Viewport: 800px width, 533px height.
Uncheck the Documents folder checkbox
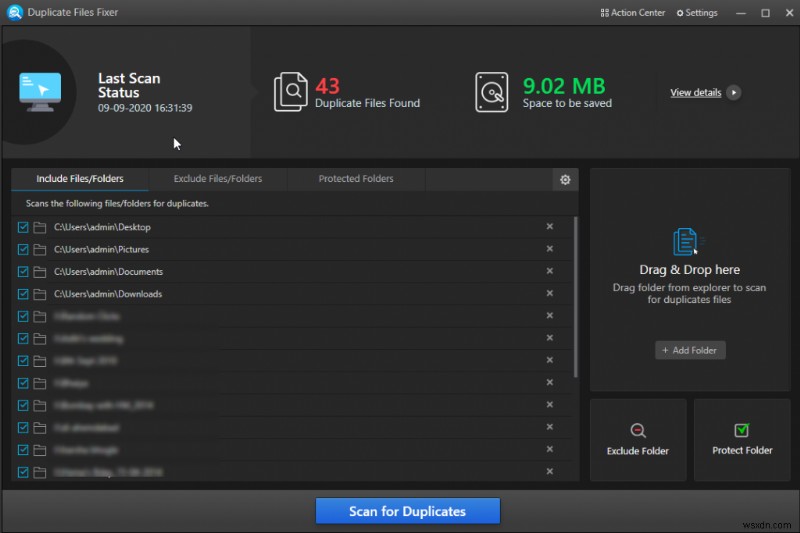(23, 272)
